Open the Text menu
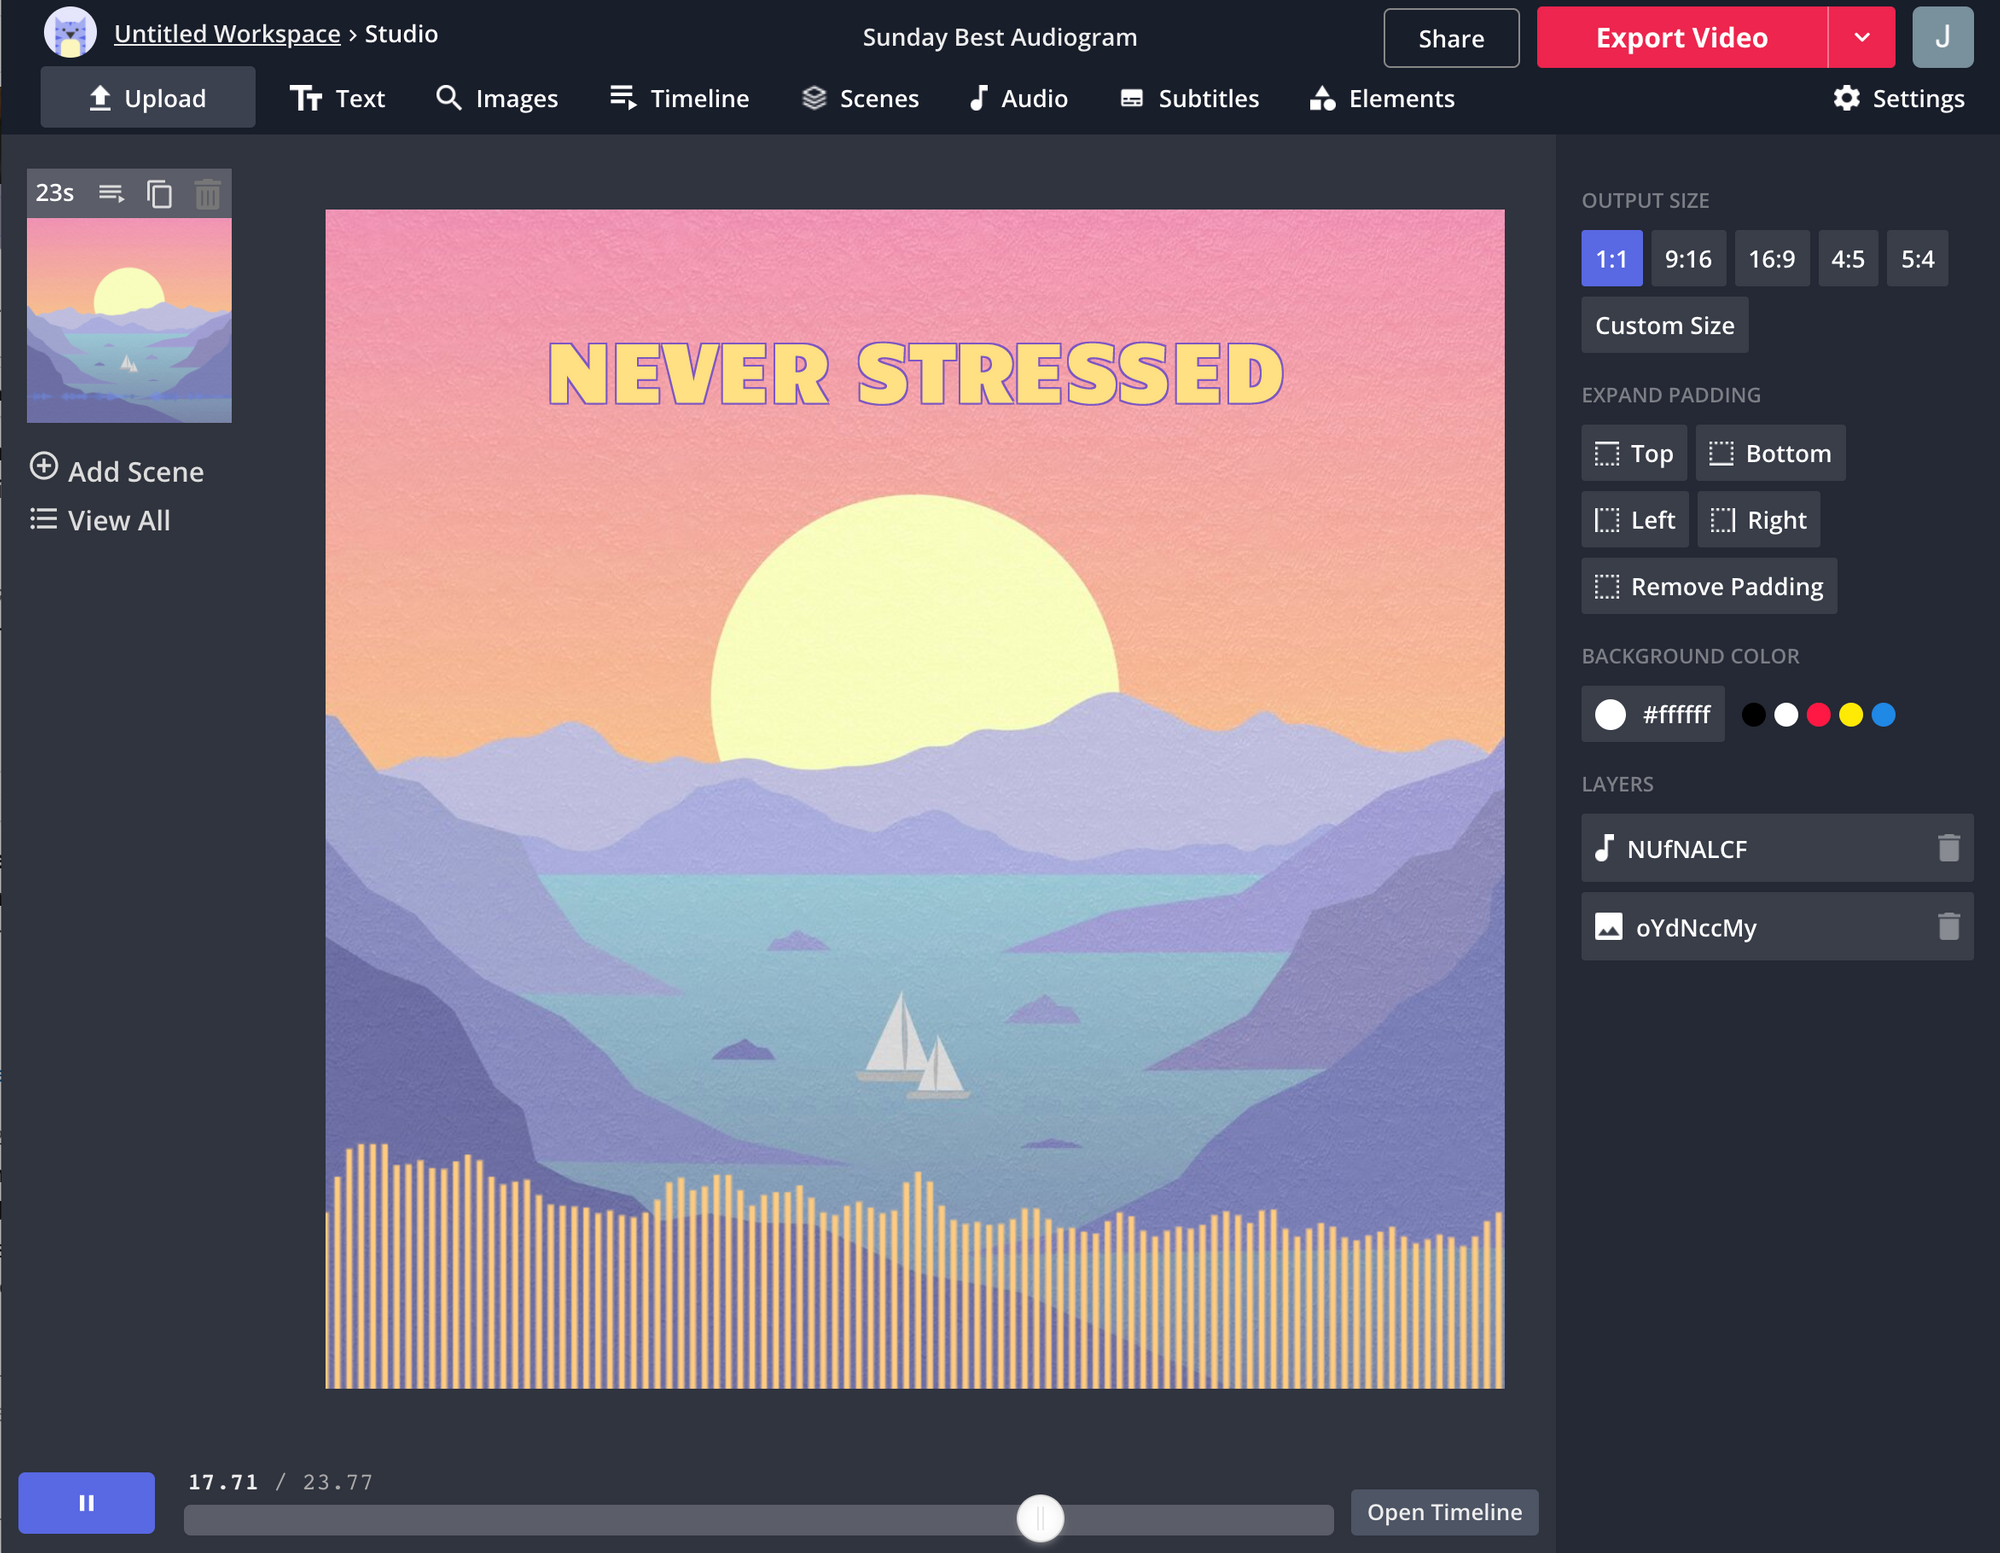Viewport: 2000px width, 1553px height. (x=337, y=98)
